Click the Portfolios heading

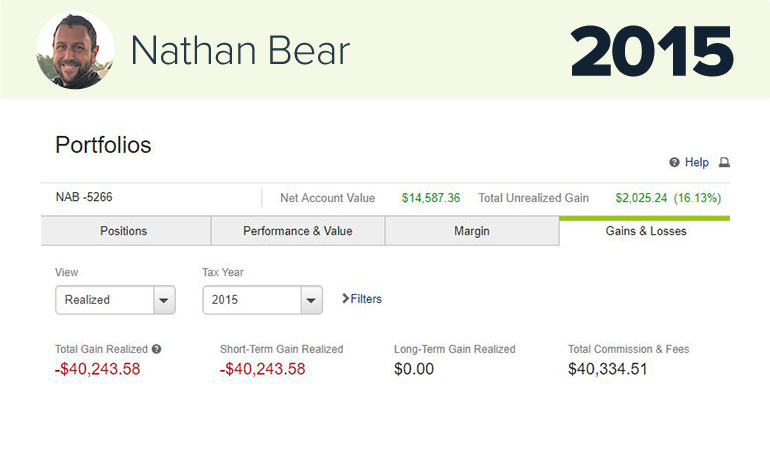(103, 145)
